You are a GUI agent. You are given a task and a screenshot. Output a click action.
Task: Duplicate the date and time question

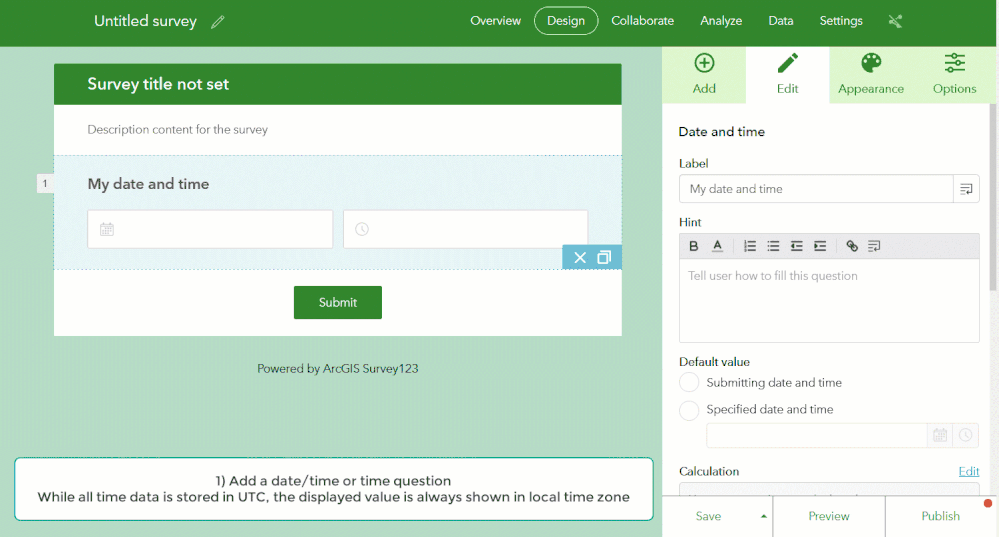click(x=604, y=257)
